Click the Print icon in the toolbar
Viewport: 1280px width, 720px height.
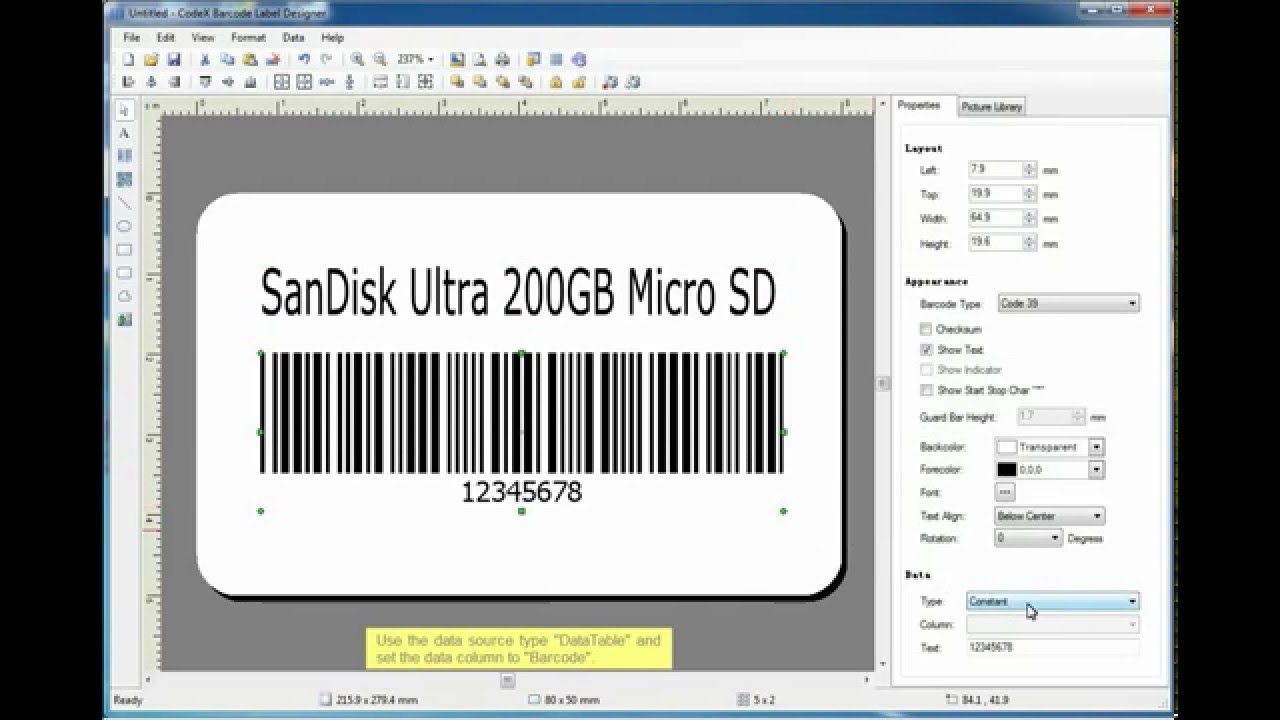coord(503,60)
